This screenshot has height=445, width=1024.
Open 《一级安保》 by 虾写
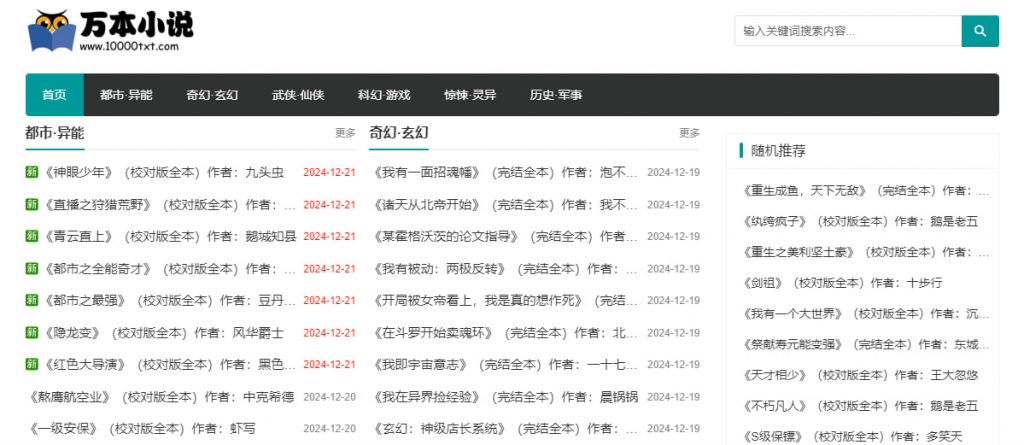[x=140, y=429]
